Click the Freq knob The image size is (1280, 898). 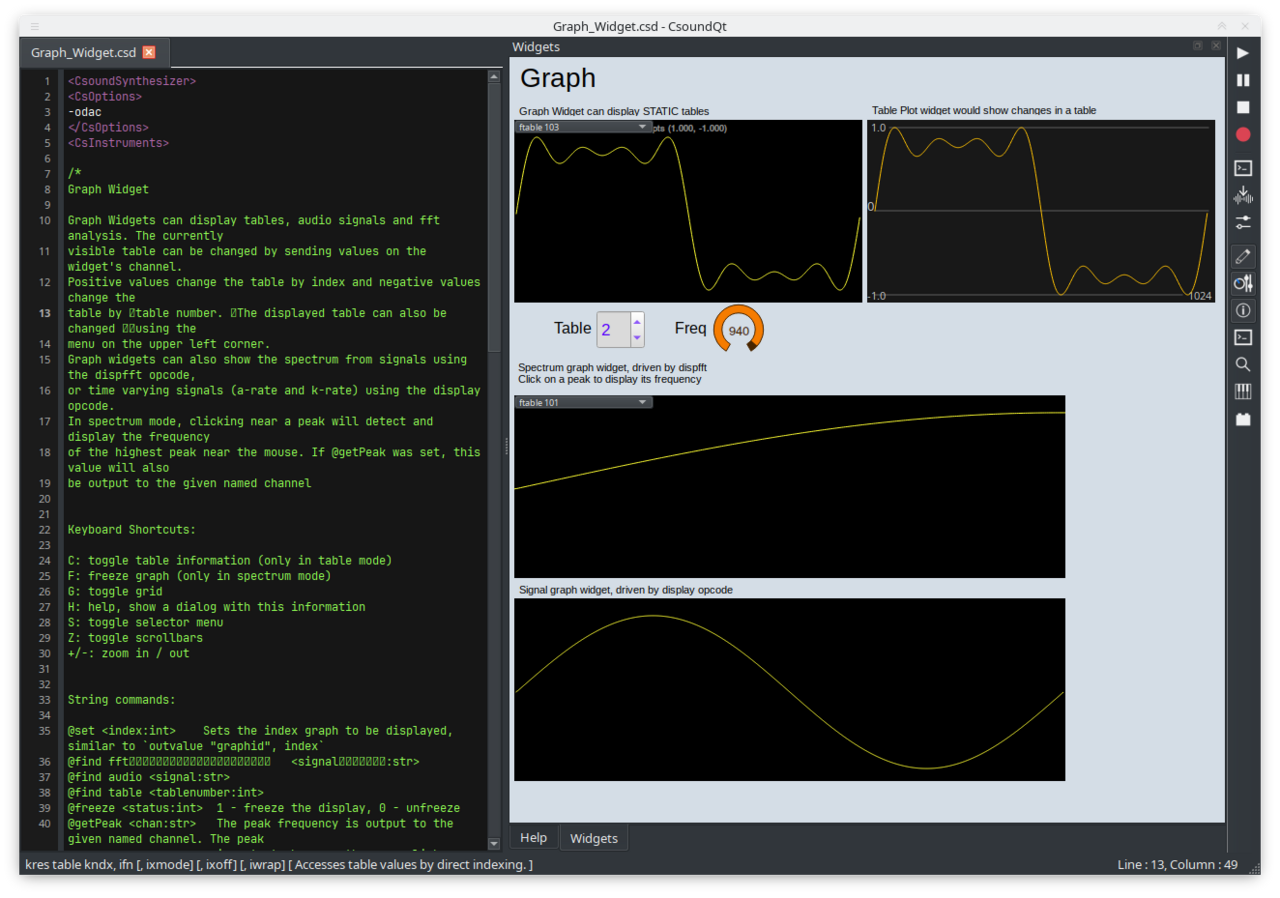click(x=738, y=330)
